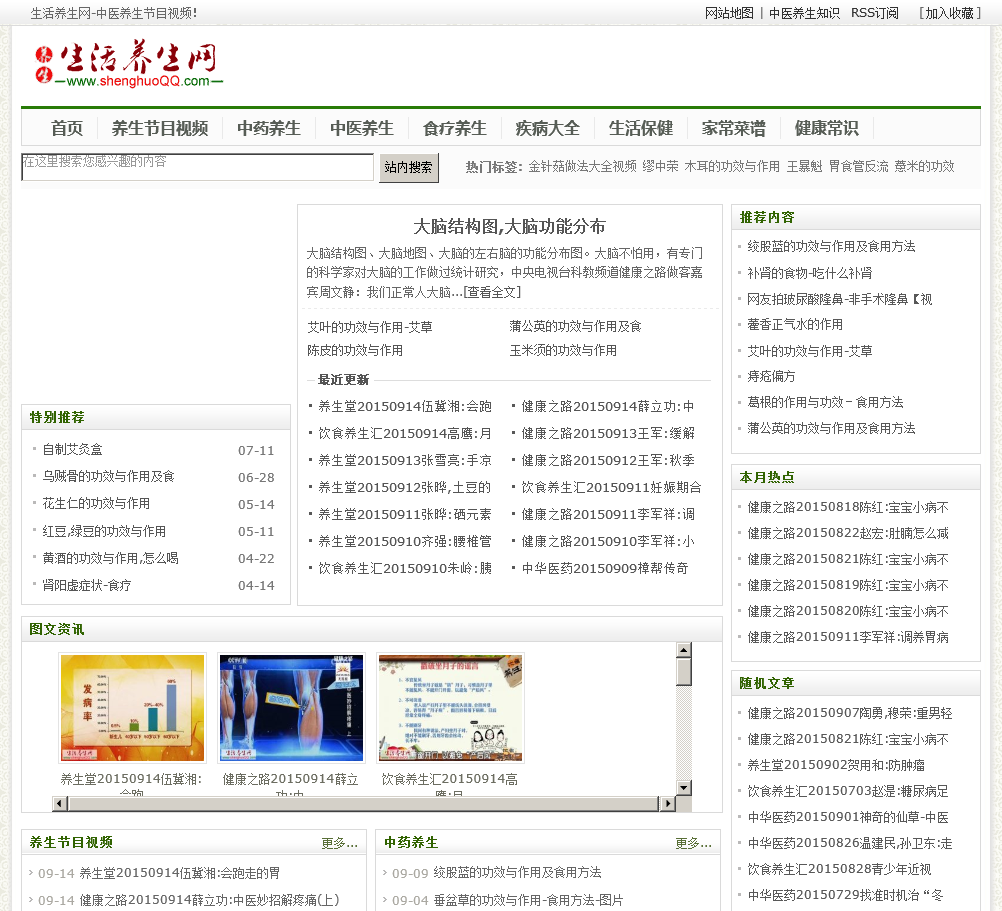Viewport: 1002px width, 911px height.
Task: Click the 生活养生网 site logo
Action: (128, 63)
